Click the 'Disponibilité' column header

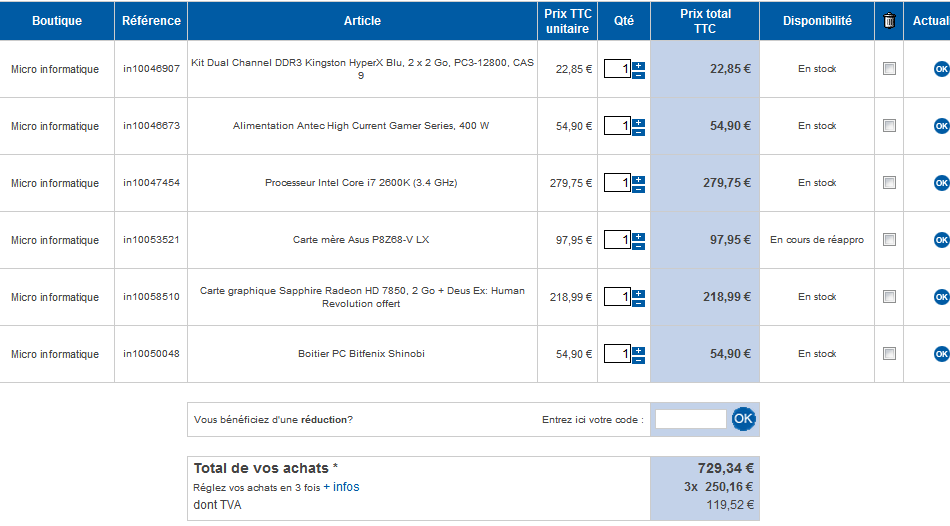point(817,20)
